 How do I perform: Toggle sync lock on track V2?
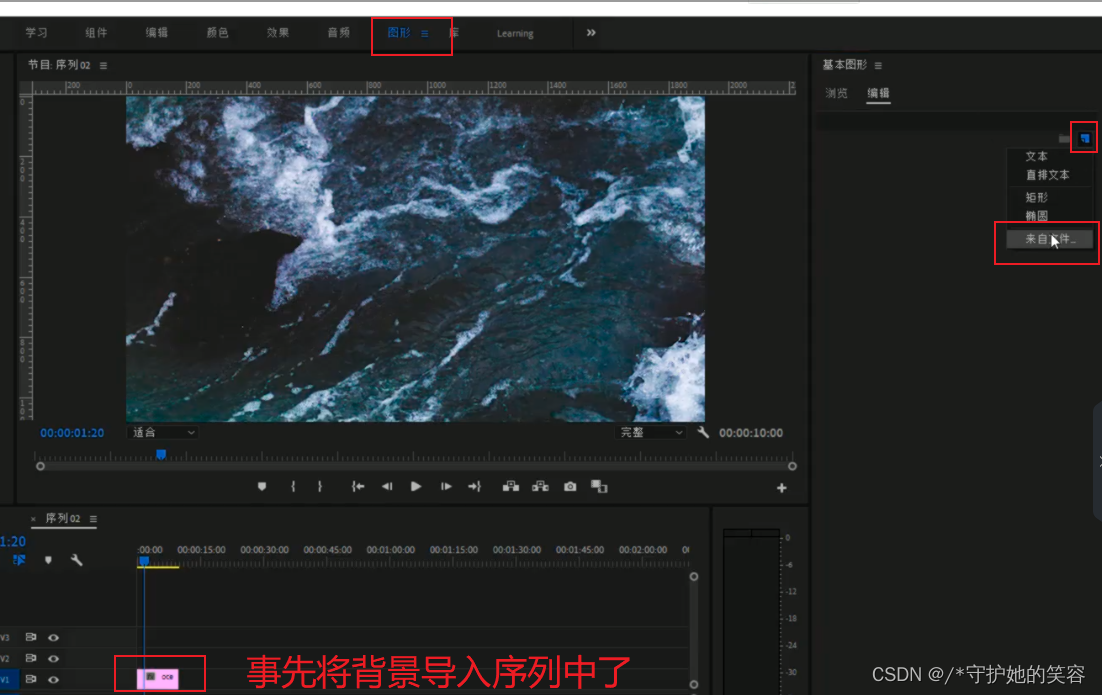pos(30,658)
